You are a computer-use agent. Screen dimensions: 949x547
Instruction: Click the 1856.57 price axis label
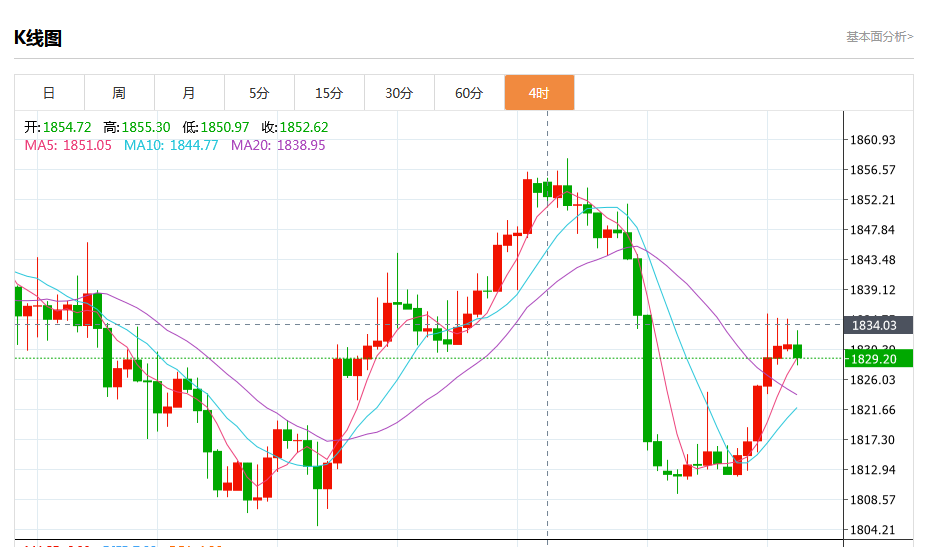click(872, 170)
